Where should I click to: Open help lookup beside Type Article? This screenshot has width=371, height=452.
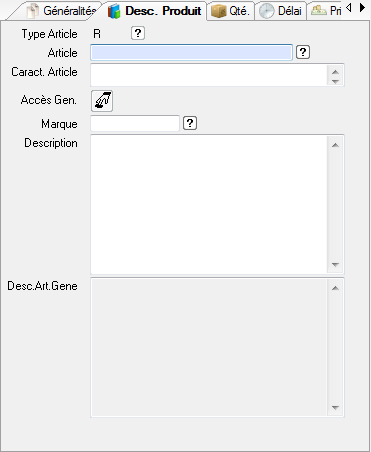pyautogui.click(x=138, y=33)
